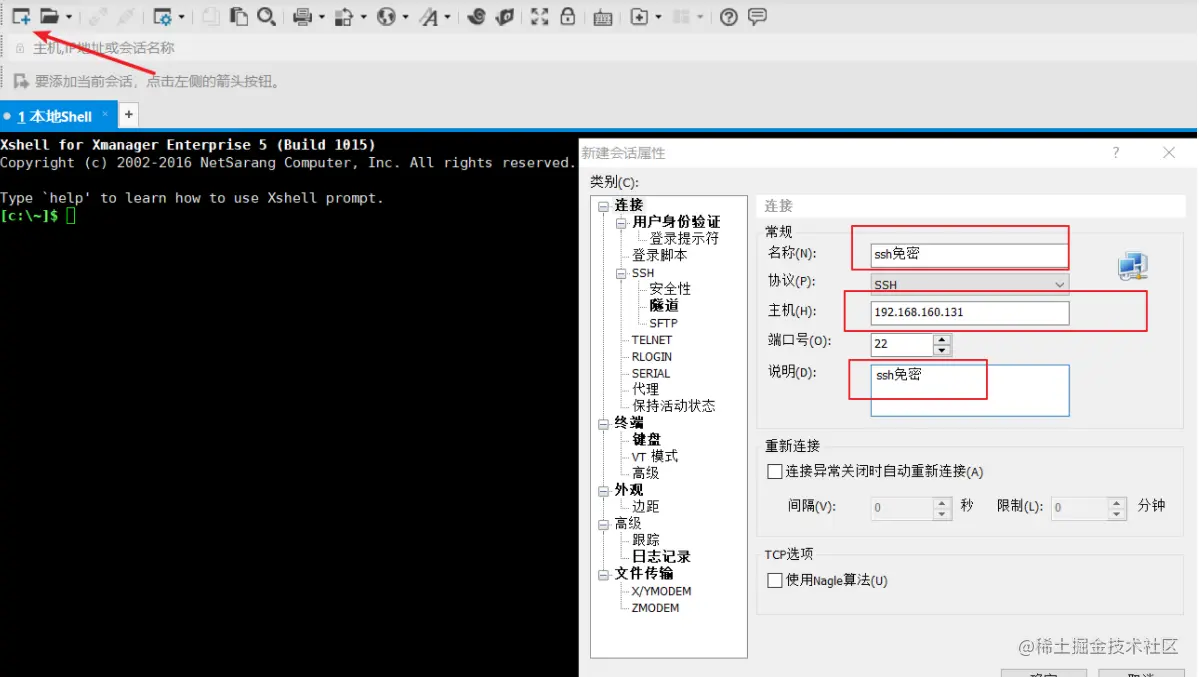Screen dimensions: 1199x677
Task: Select 跟踪 under 高级
Action: point(645,540)
